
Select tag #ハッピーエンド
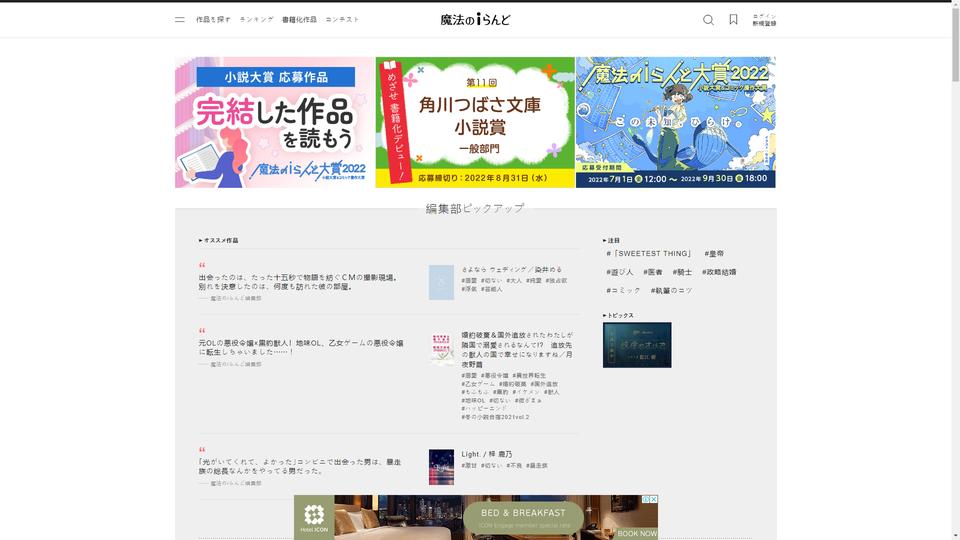point(484,408)
